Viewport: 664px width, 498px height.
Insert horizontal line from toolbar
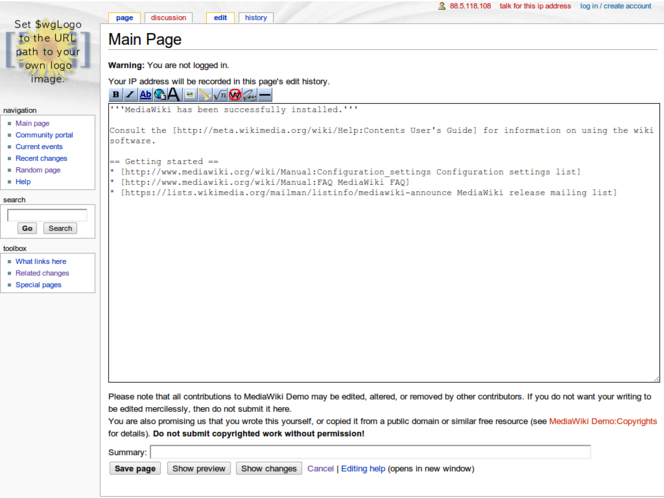(265, 95)
